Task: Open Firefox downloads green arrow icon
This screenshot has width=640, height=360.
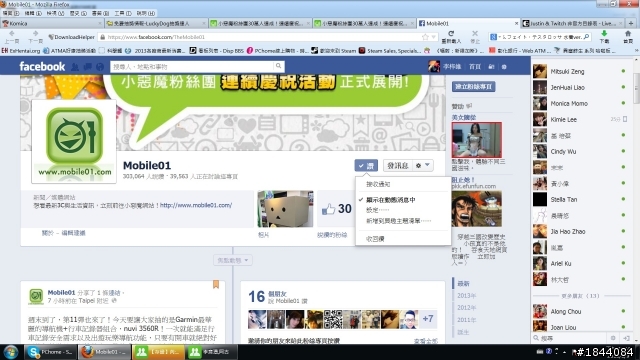Action: (604, 34)
